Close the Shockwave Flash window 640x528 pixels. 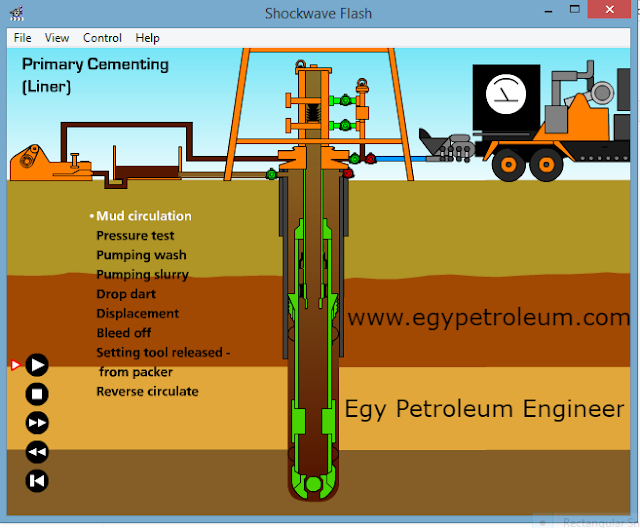click(609, 9)
